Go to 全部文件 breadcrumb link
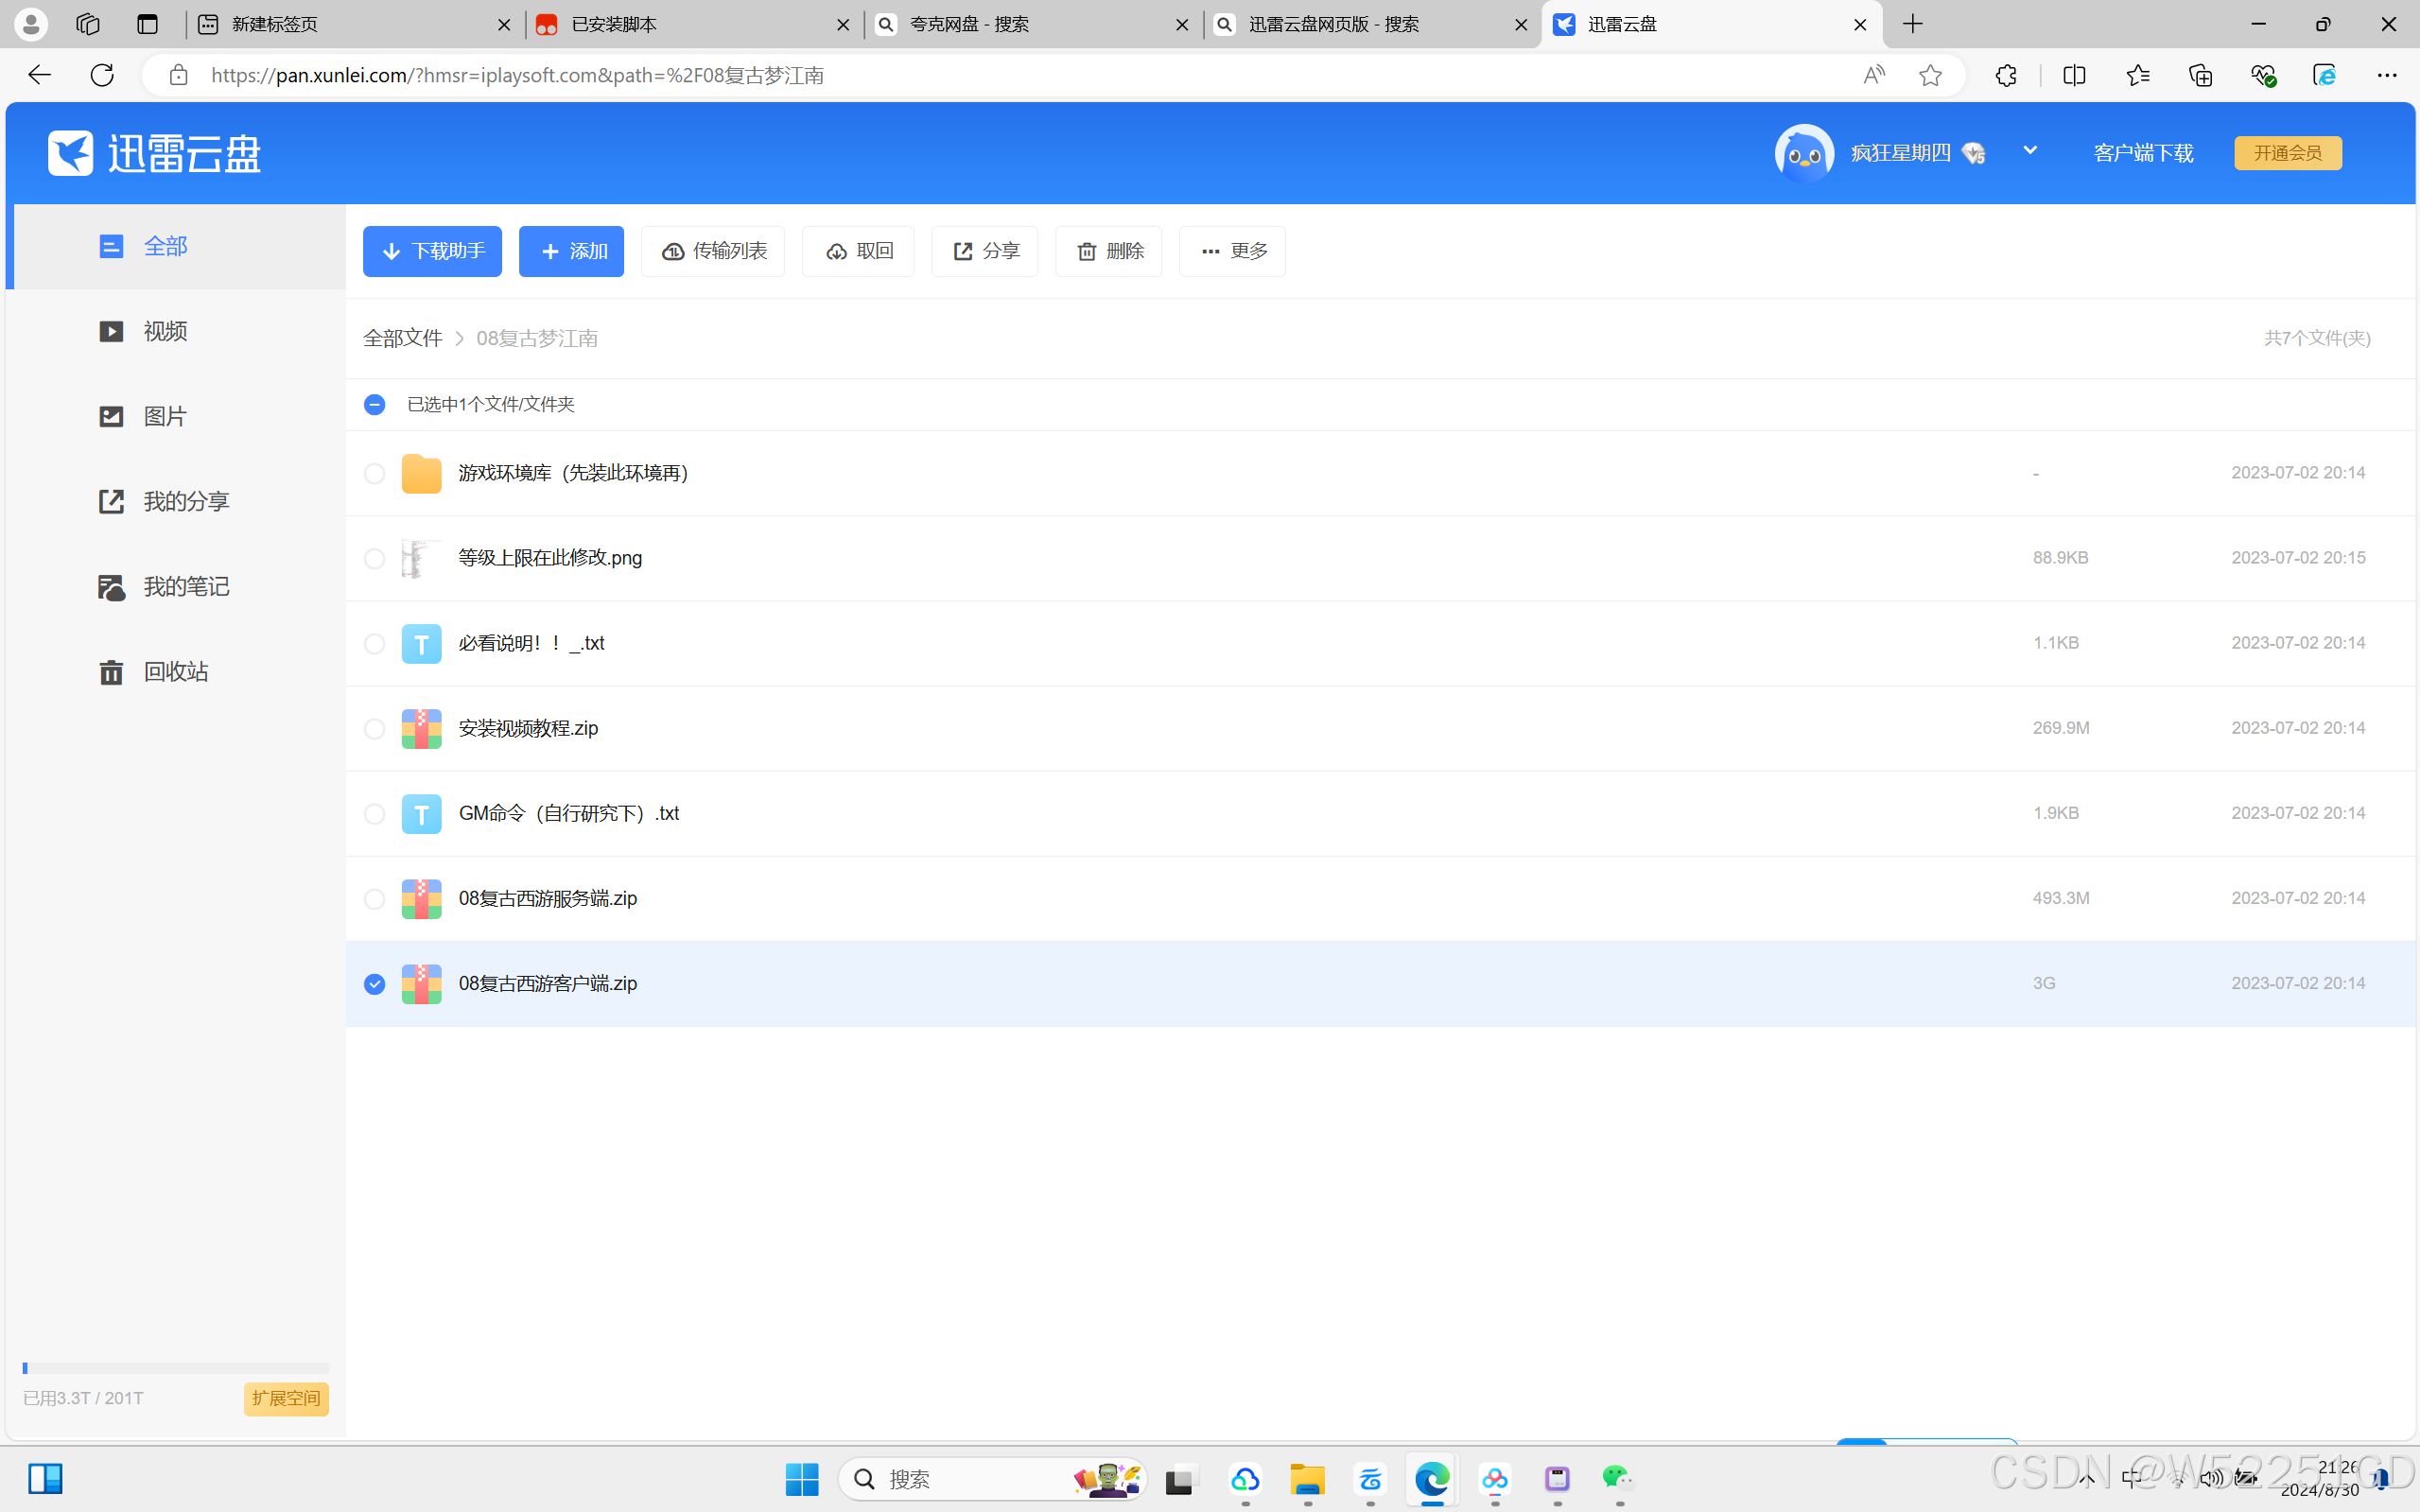The image size is (2420, 1512). coord(402,339)
